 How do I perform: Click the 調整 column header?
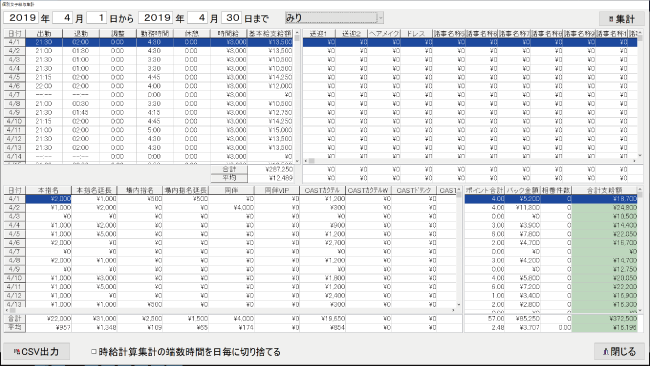click(118, 33)
